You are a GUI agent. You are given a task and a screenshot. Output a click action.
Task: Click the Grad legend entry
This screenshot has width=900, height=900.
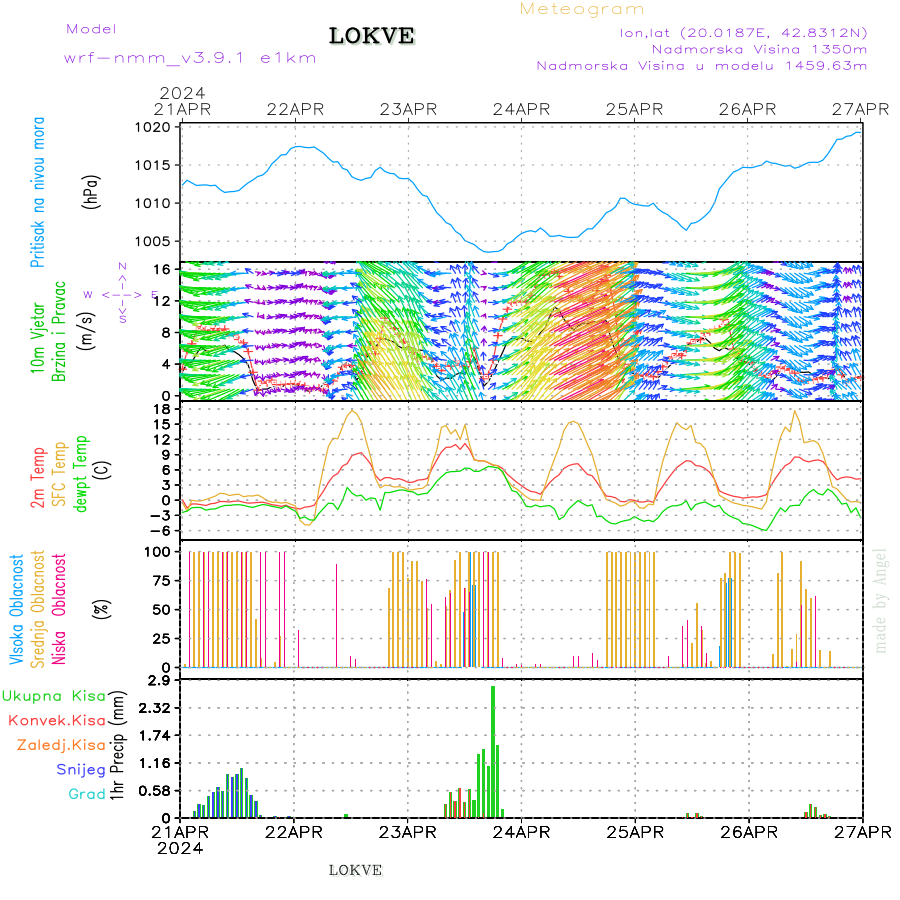87,794
